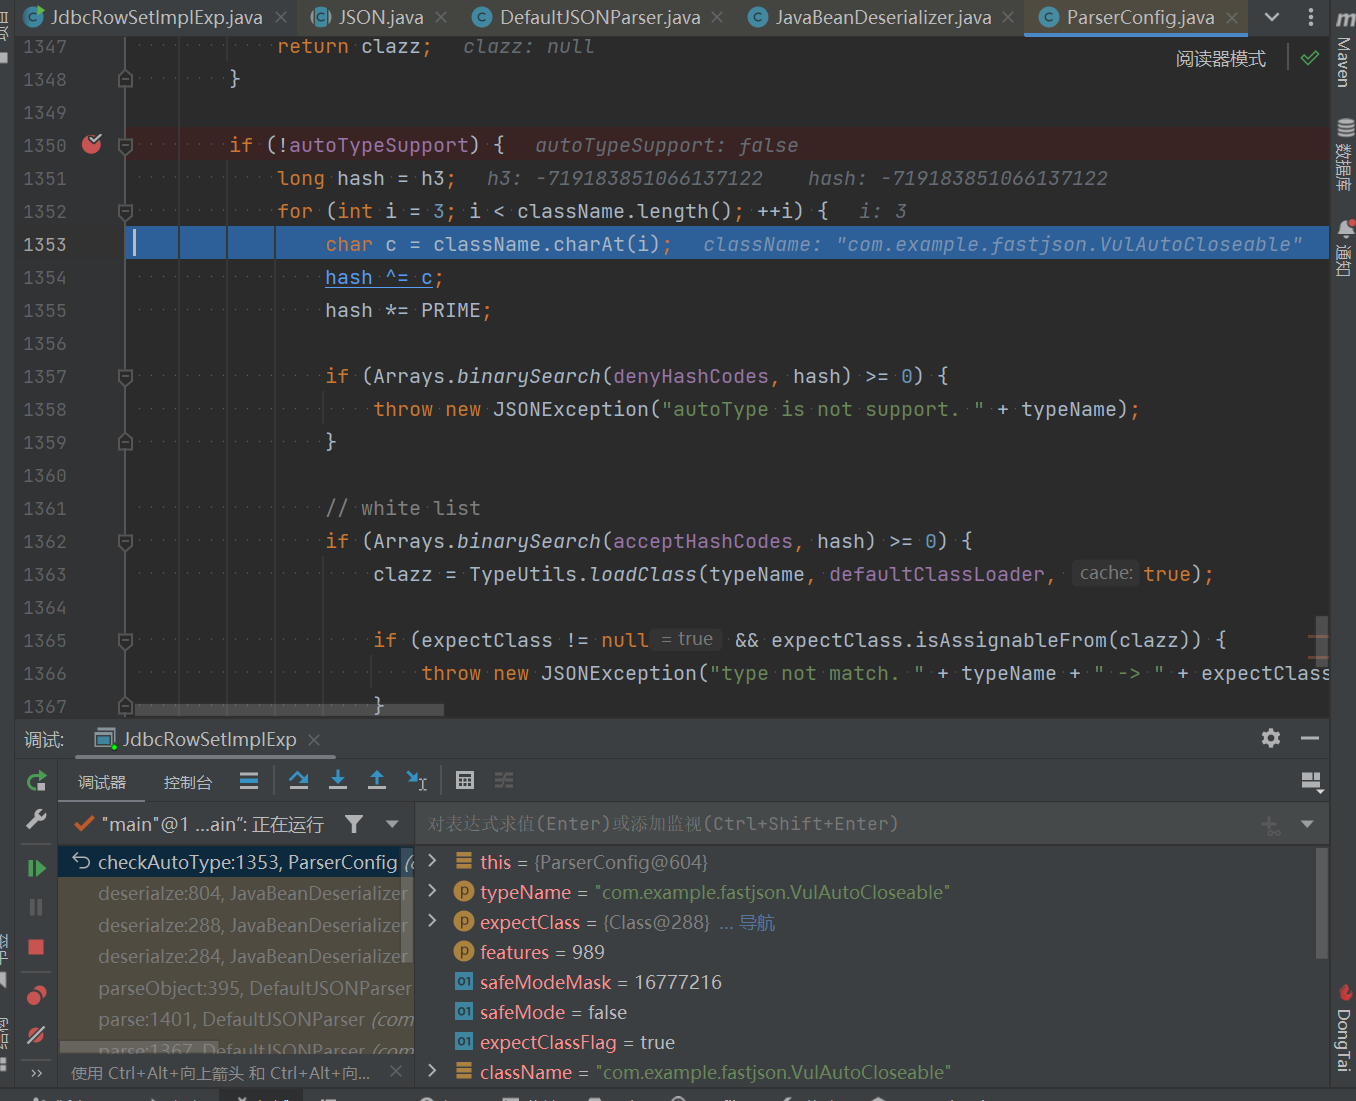Hide the debug tool window
The height and width of the screenshot is (1101, 1356).
click(x=1310, y=738)
